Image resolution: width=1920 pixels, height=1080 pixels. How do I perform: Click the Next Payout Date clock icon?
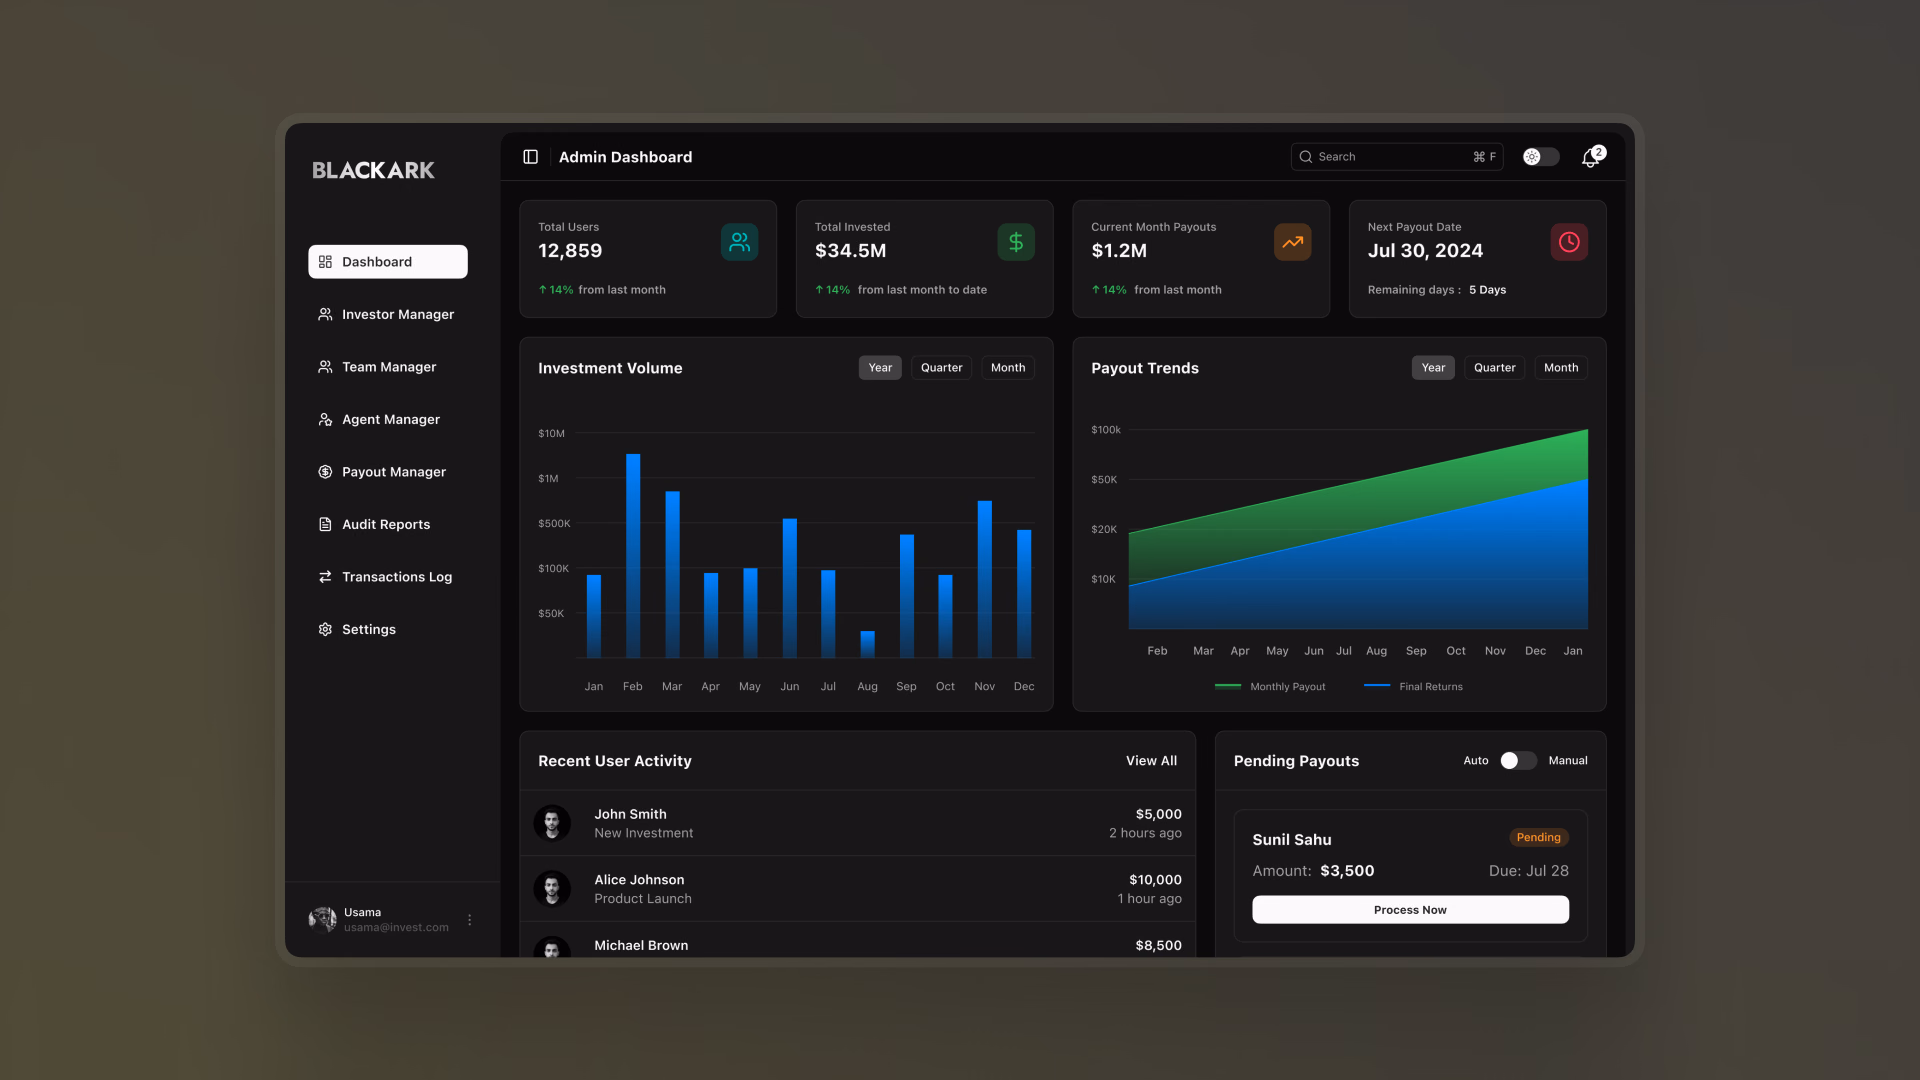click(x=1569, y=242)
